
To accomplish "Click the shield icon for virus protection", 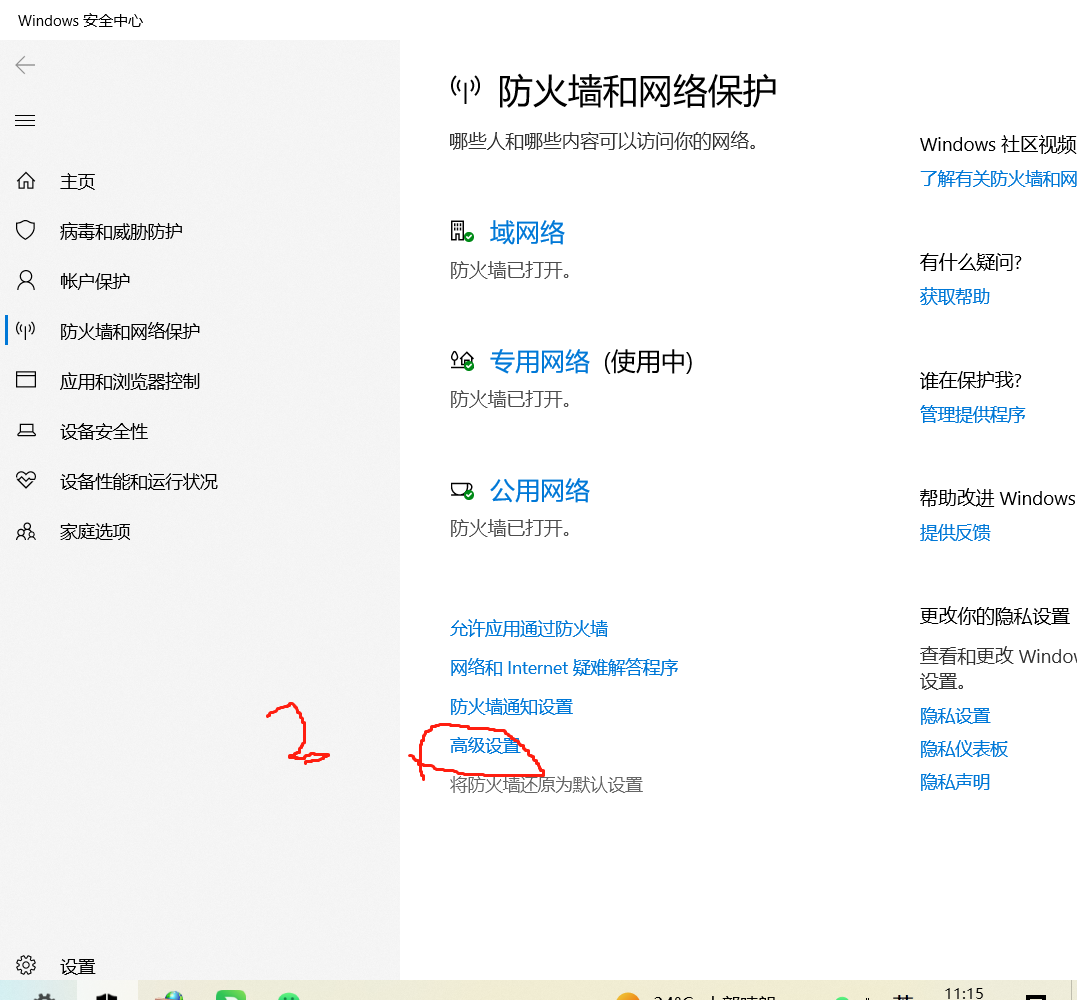I will pyautogui.click(x=26, y=230).
